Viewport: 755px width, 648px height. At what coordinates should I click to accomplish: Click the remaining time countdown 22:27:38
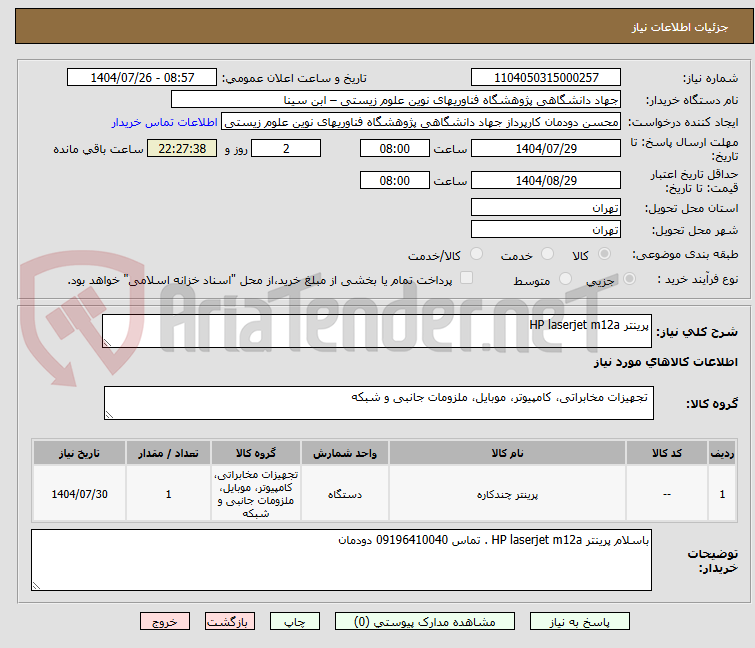182,148
